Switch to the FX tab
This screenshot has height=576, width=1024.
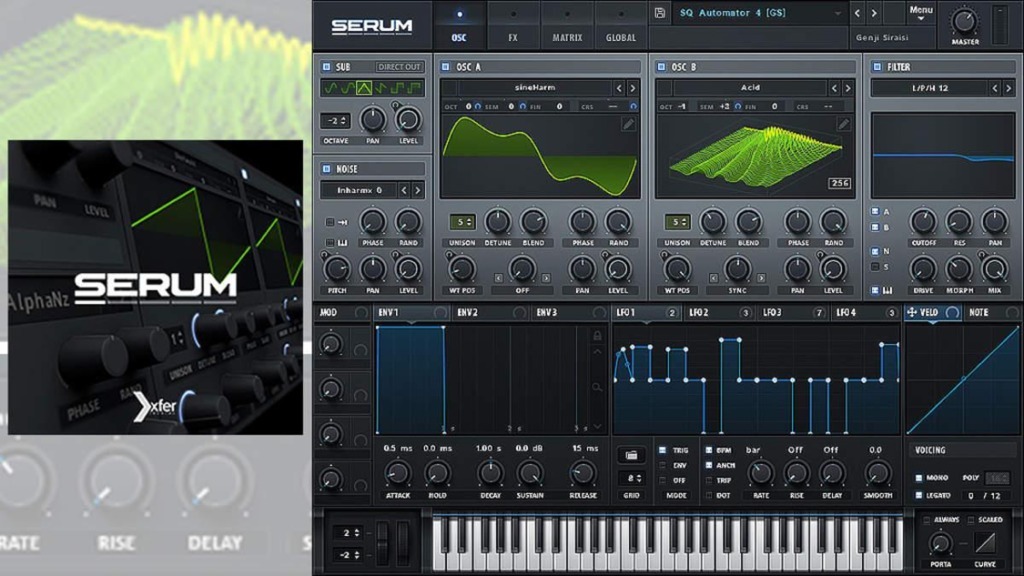point(513,26)
